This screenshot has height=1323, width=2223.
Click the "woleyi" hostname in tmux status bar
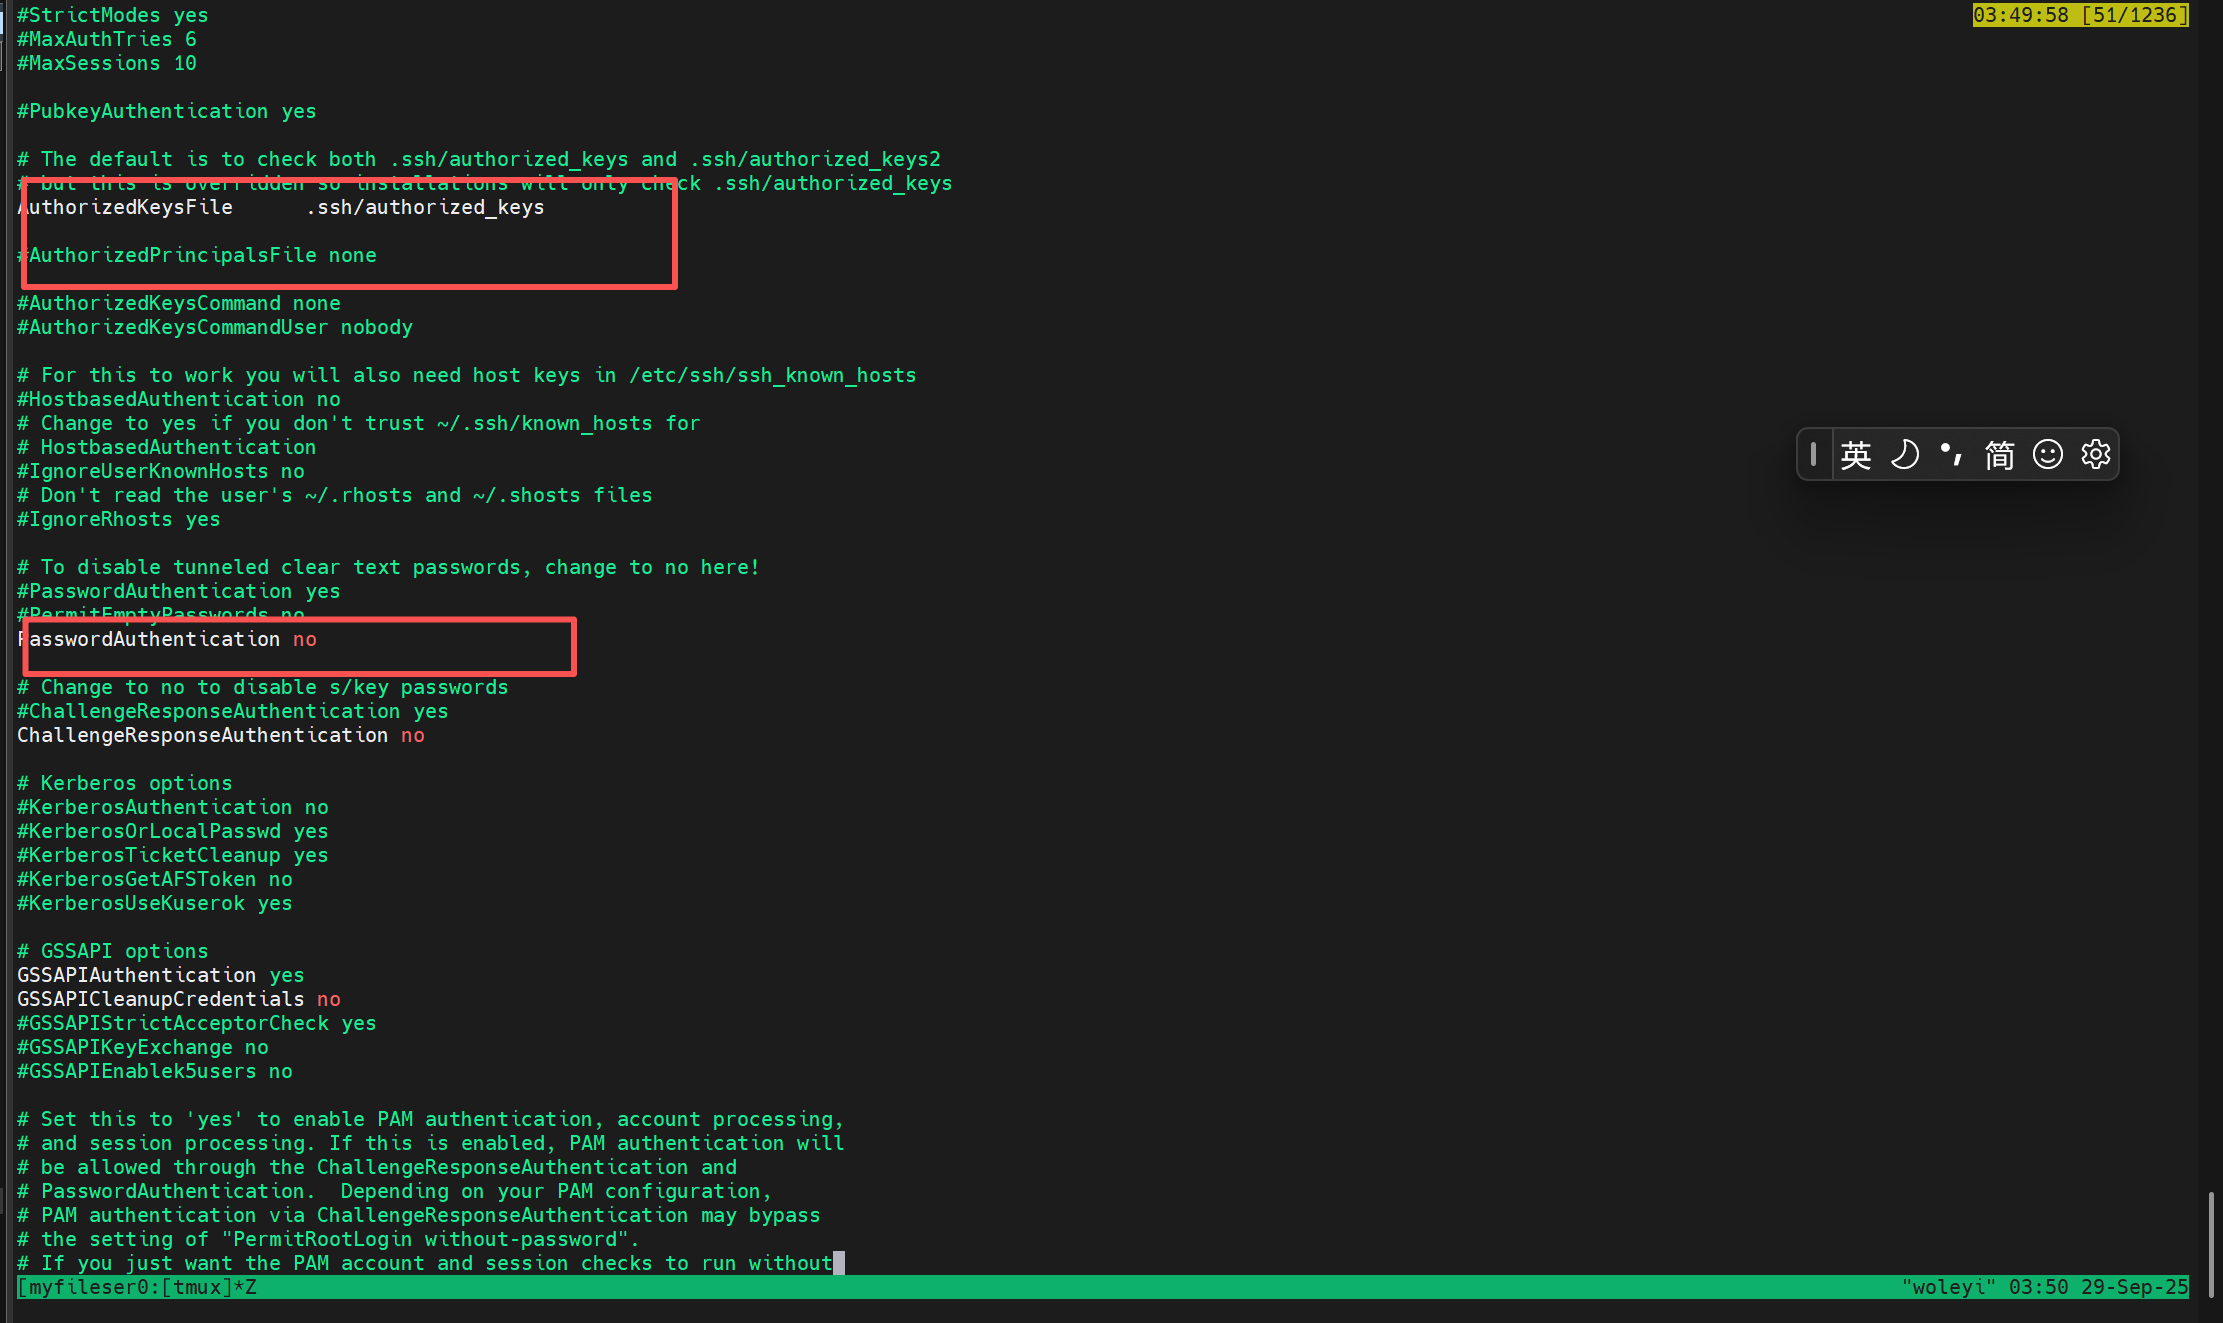pos(1948,1287)
